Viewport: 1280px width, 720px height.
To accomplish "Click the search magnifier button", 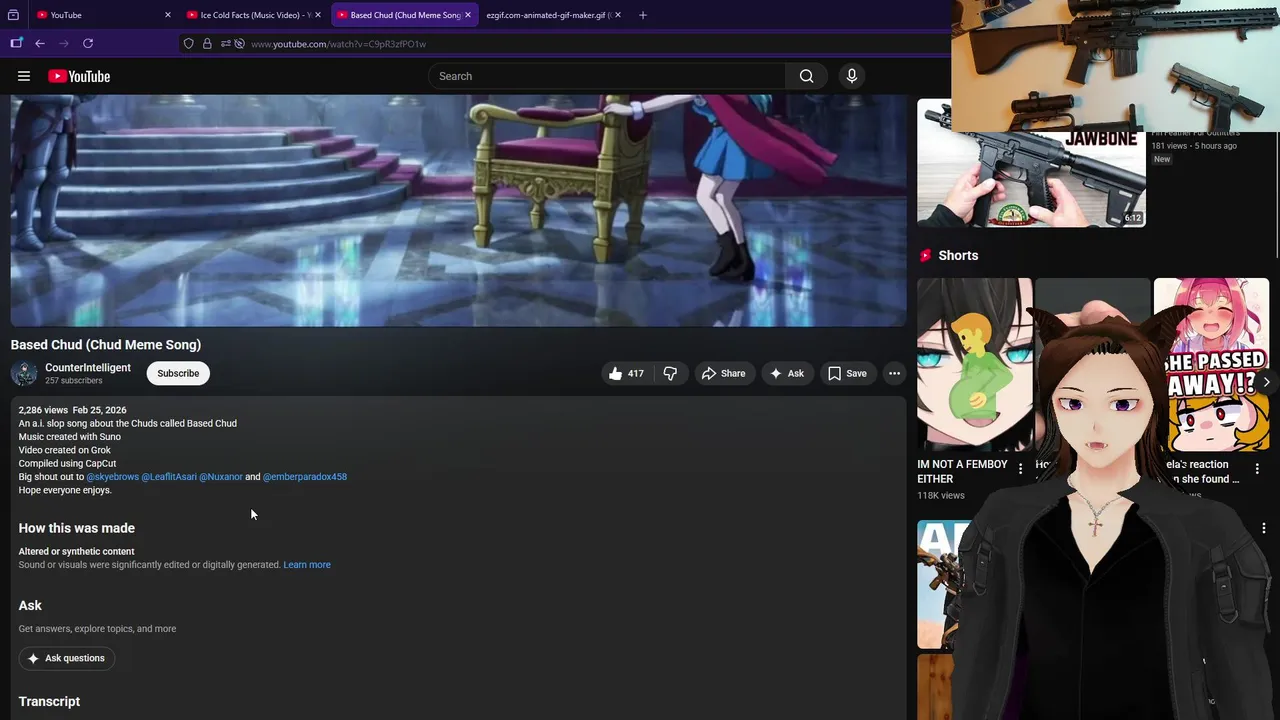I will 807,76.
